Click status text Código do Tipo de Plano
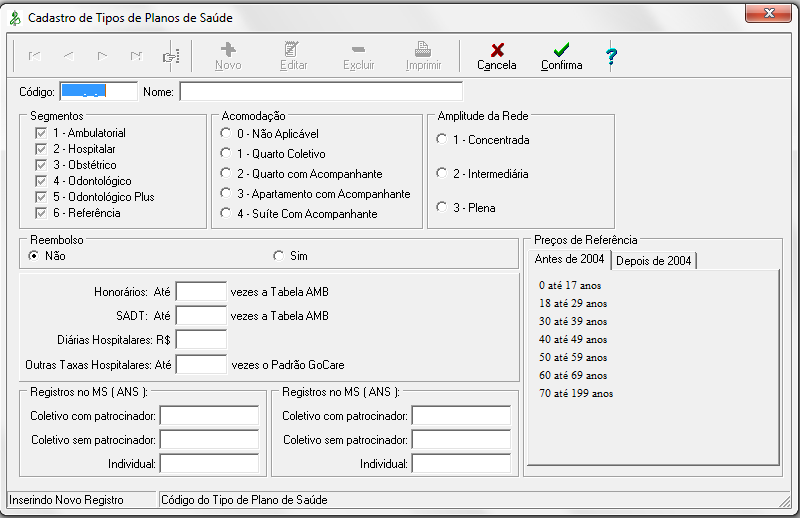800x518 pixels. pos(244,500)
